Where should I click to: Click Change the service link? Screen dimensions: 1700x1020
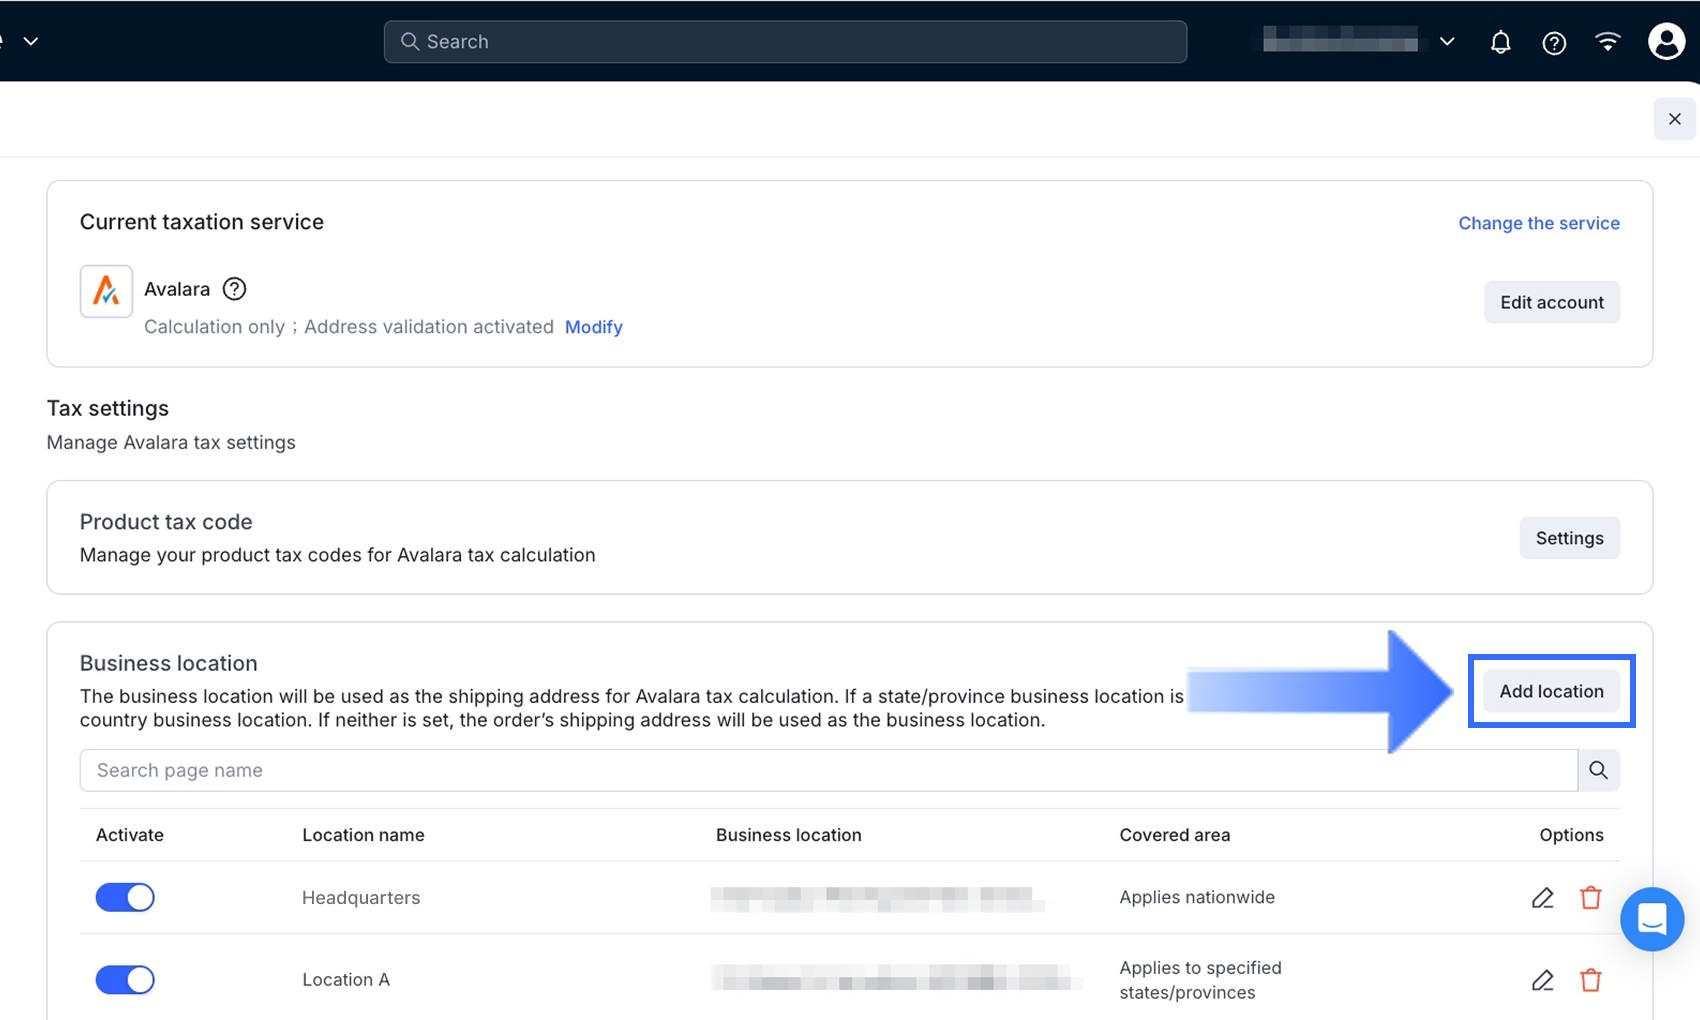[1539, 223]
